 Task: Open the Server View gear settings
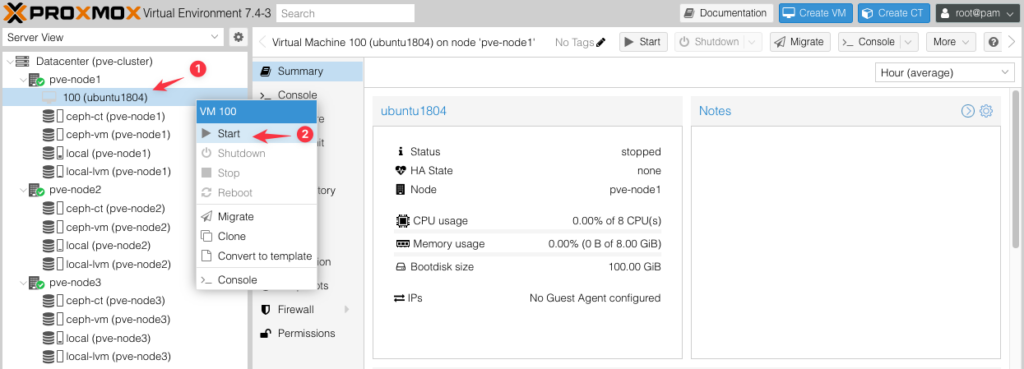(x=238, y=37)
